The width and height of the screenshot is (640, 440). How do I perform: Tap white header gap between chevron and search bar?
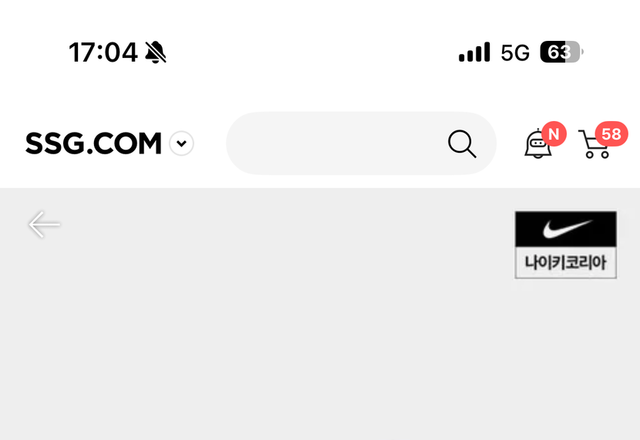[210, 143]
